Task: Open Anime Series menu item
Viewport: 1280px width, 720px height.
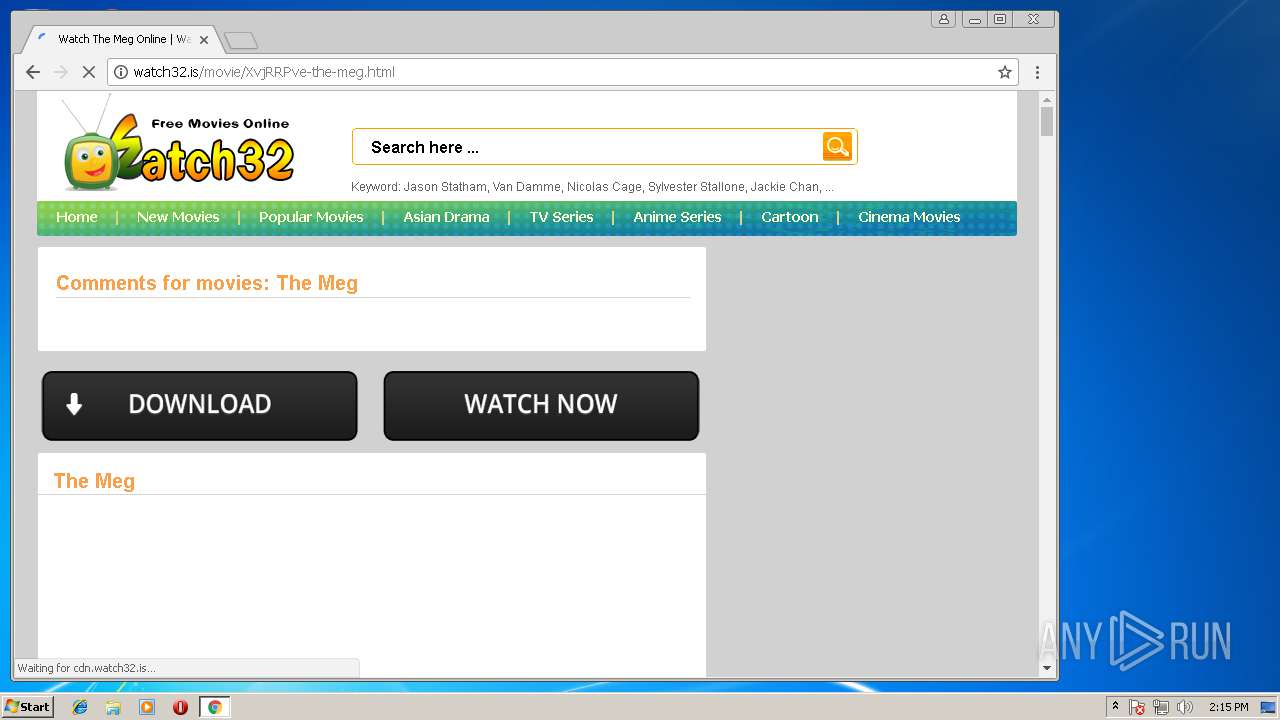Action: [677, 217]
